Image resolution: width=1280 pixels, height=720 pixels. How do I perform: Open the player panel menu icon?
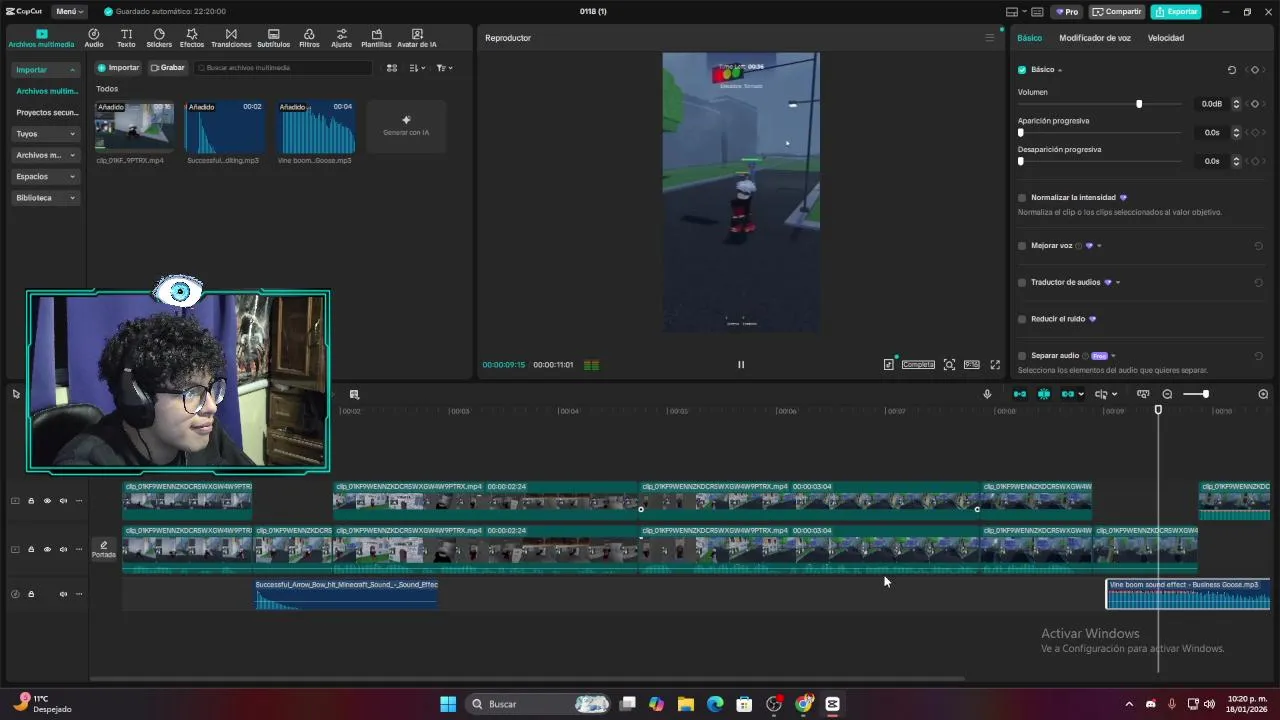tap(990, 38)
